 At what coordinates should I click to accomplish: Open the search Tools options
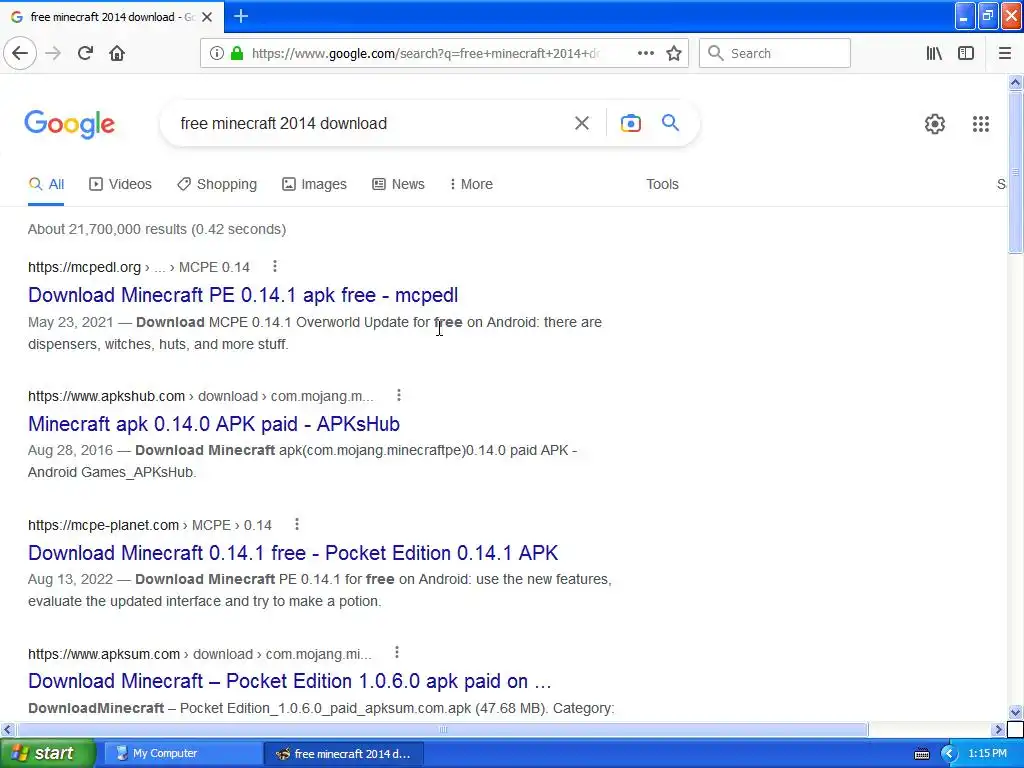pyautogui.click(x=662, y=184)
